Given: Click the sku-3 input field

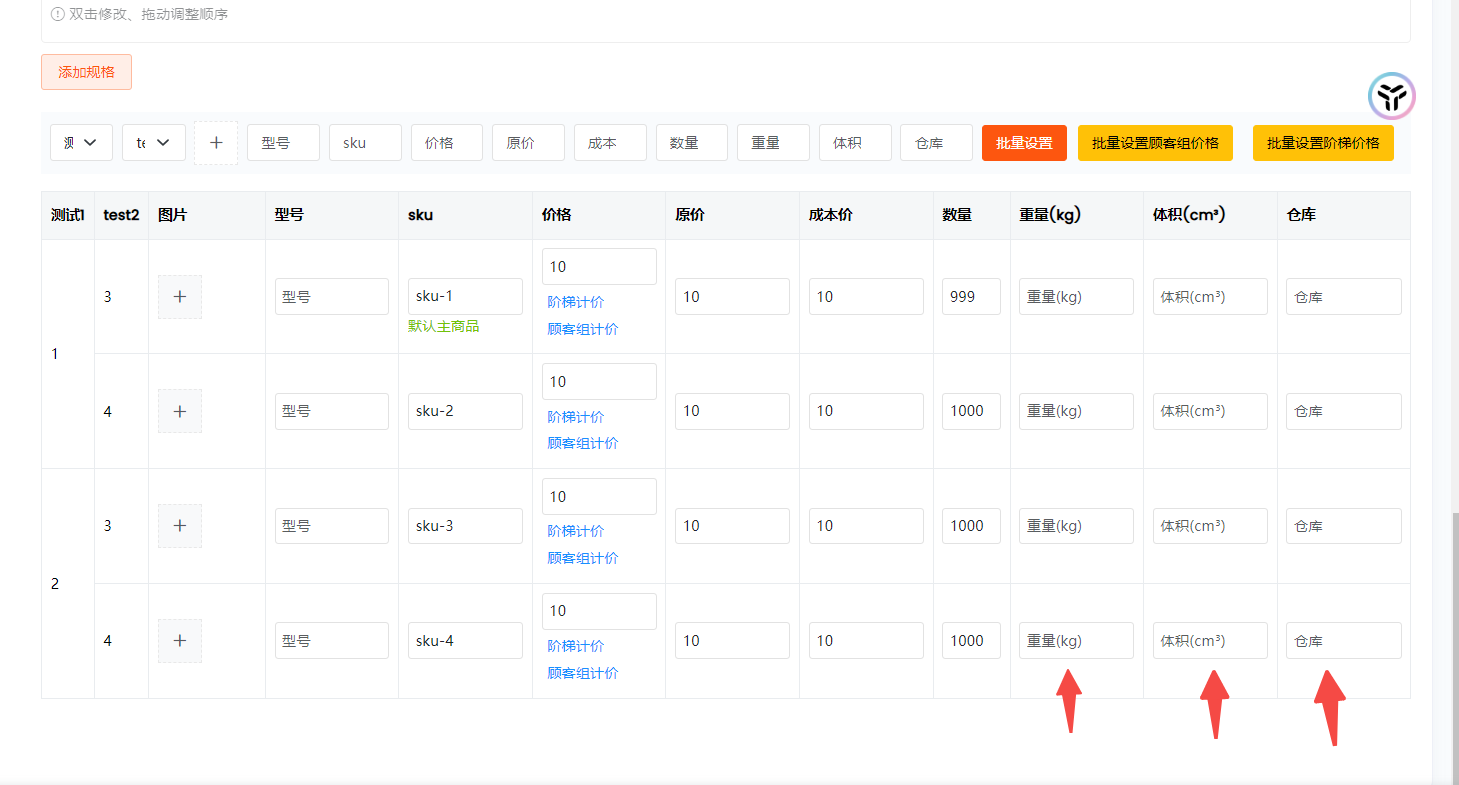Looking at the screenshot, I should coord(465,526).
